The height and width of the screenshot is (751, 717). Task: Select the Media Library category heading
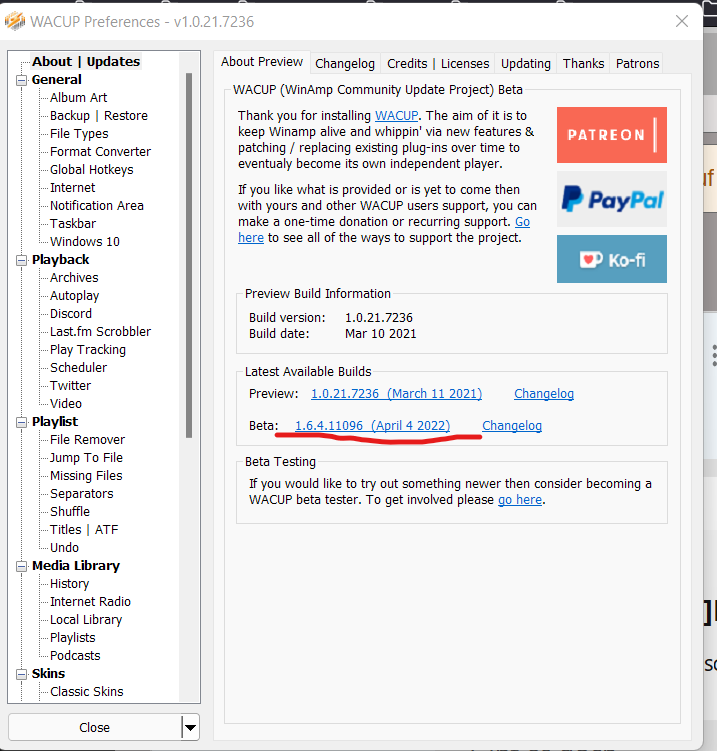[76, 566]
